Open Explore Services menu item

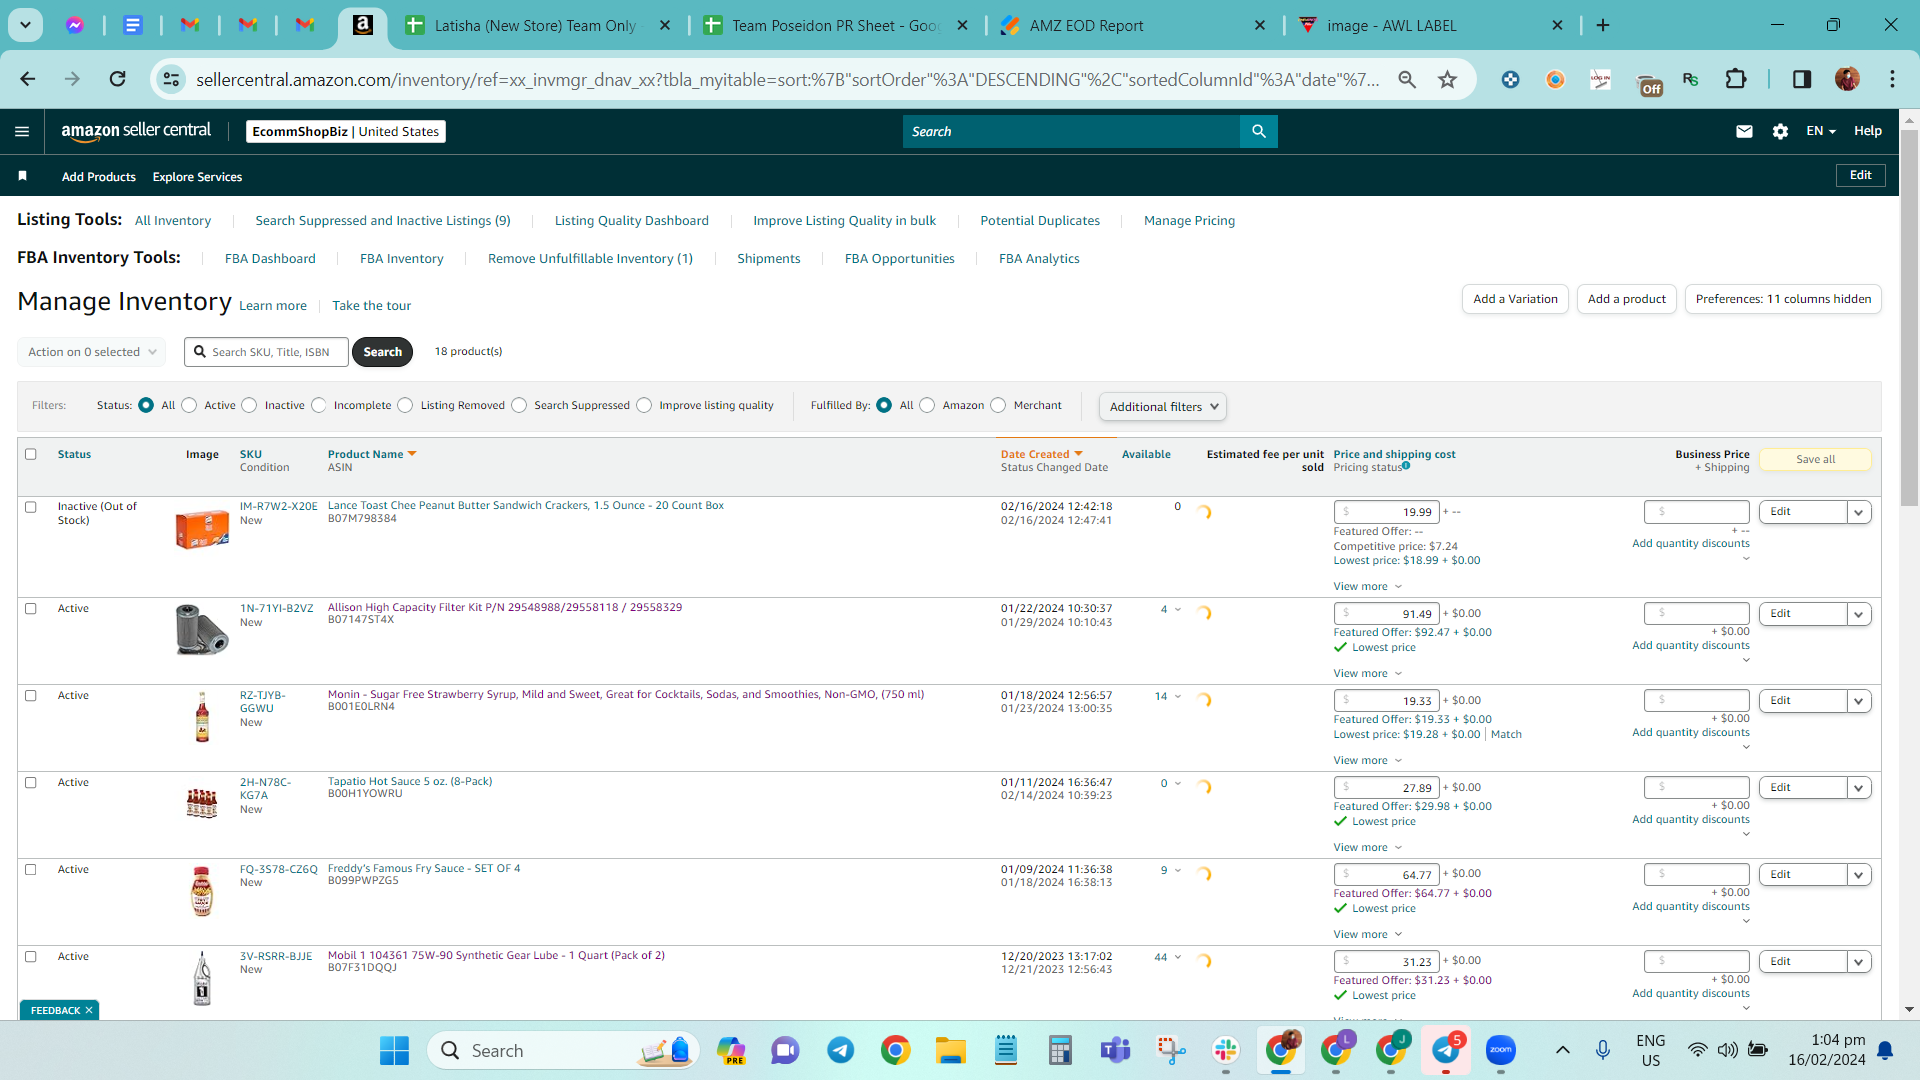[197, 176]
